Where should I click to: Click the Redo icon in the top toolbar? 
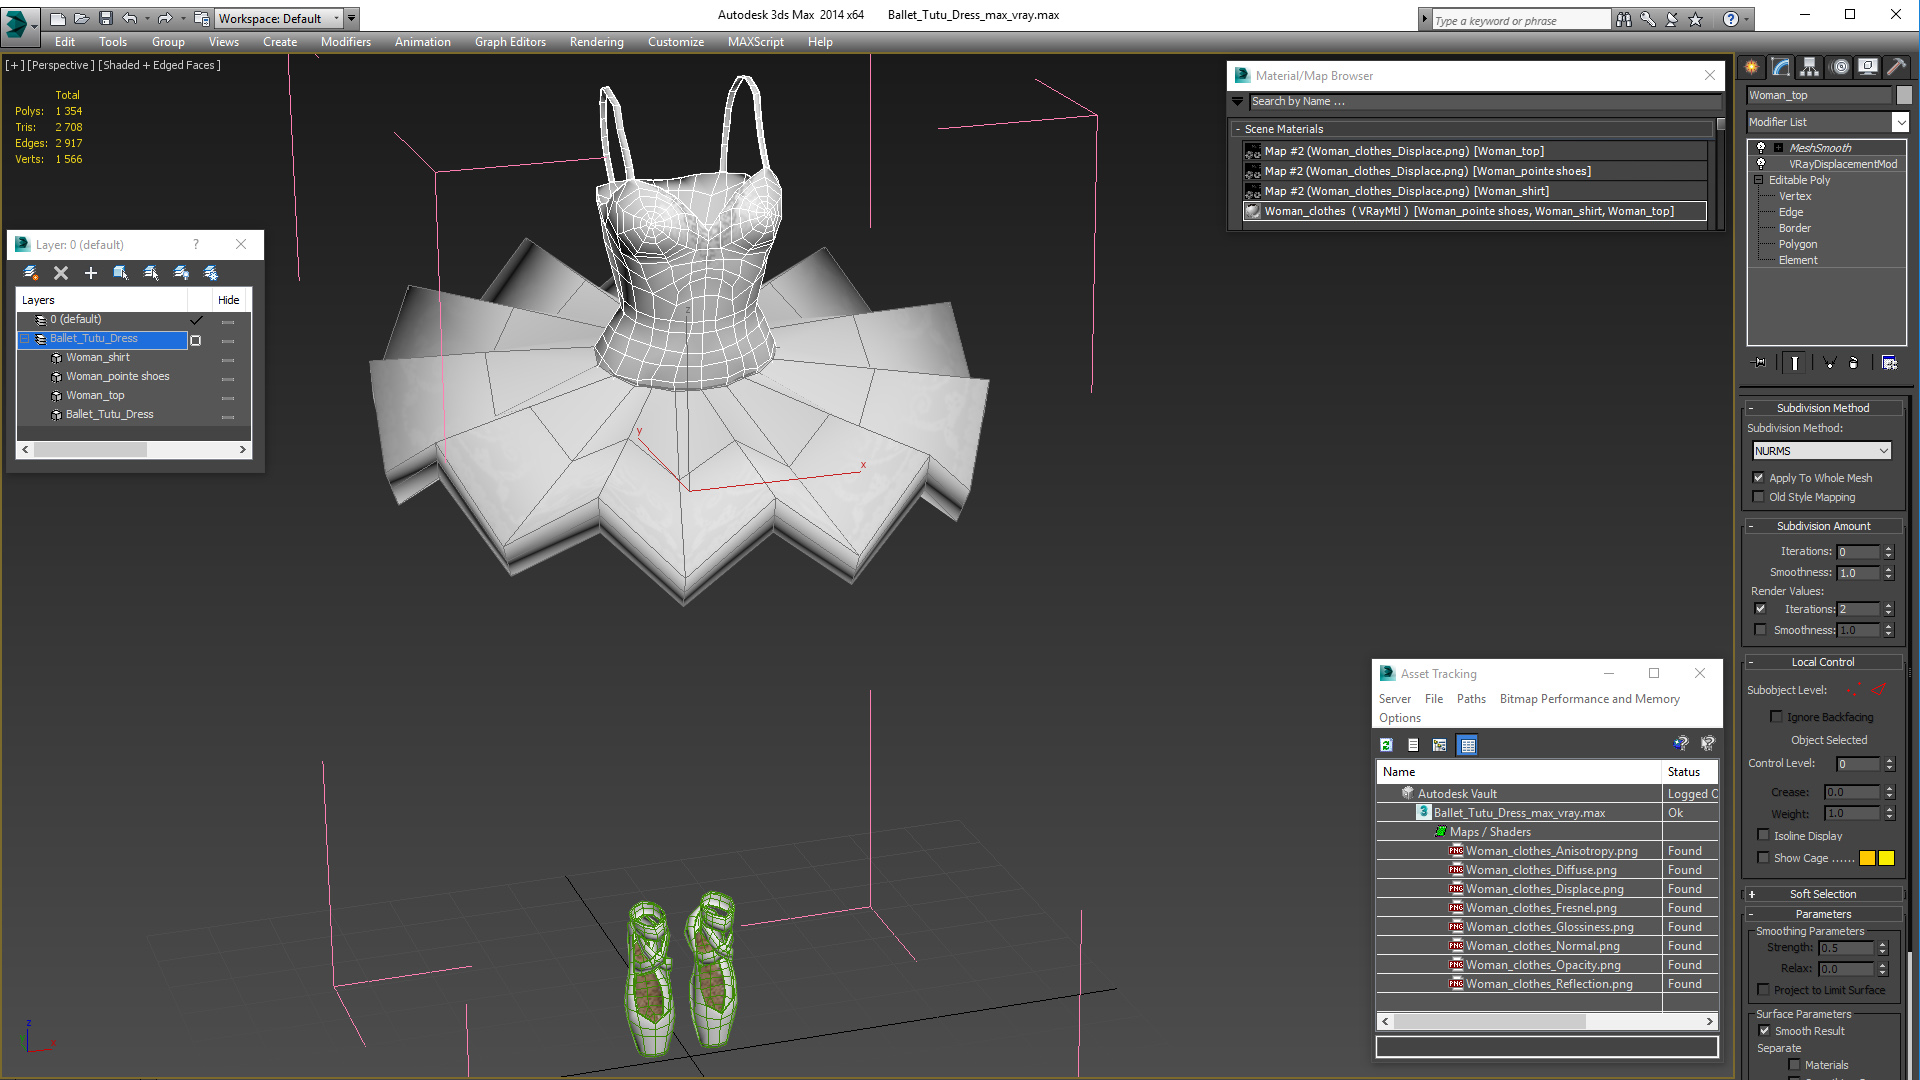(165, 17)
